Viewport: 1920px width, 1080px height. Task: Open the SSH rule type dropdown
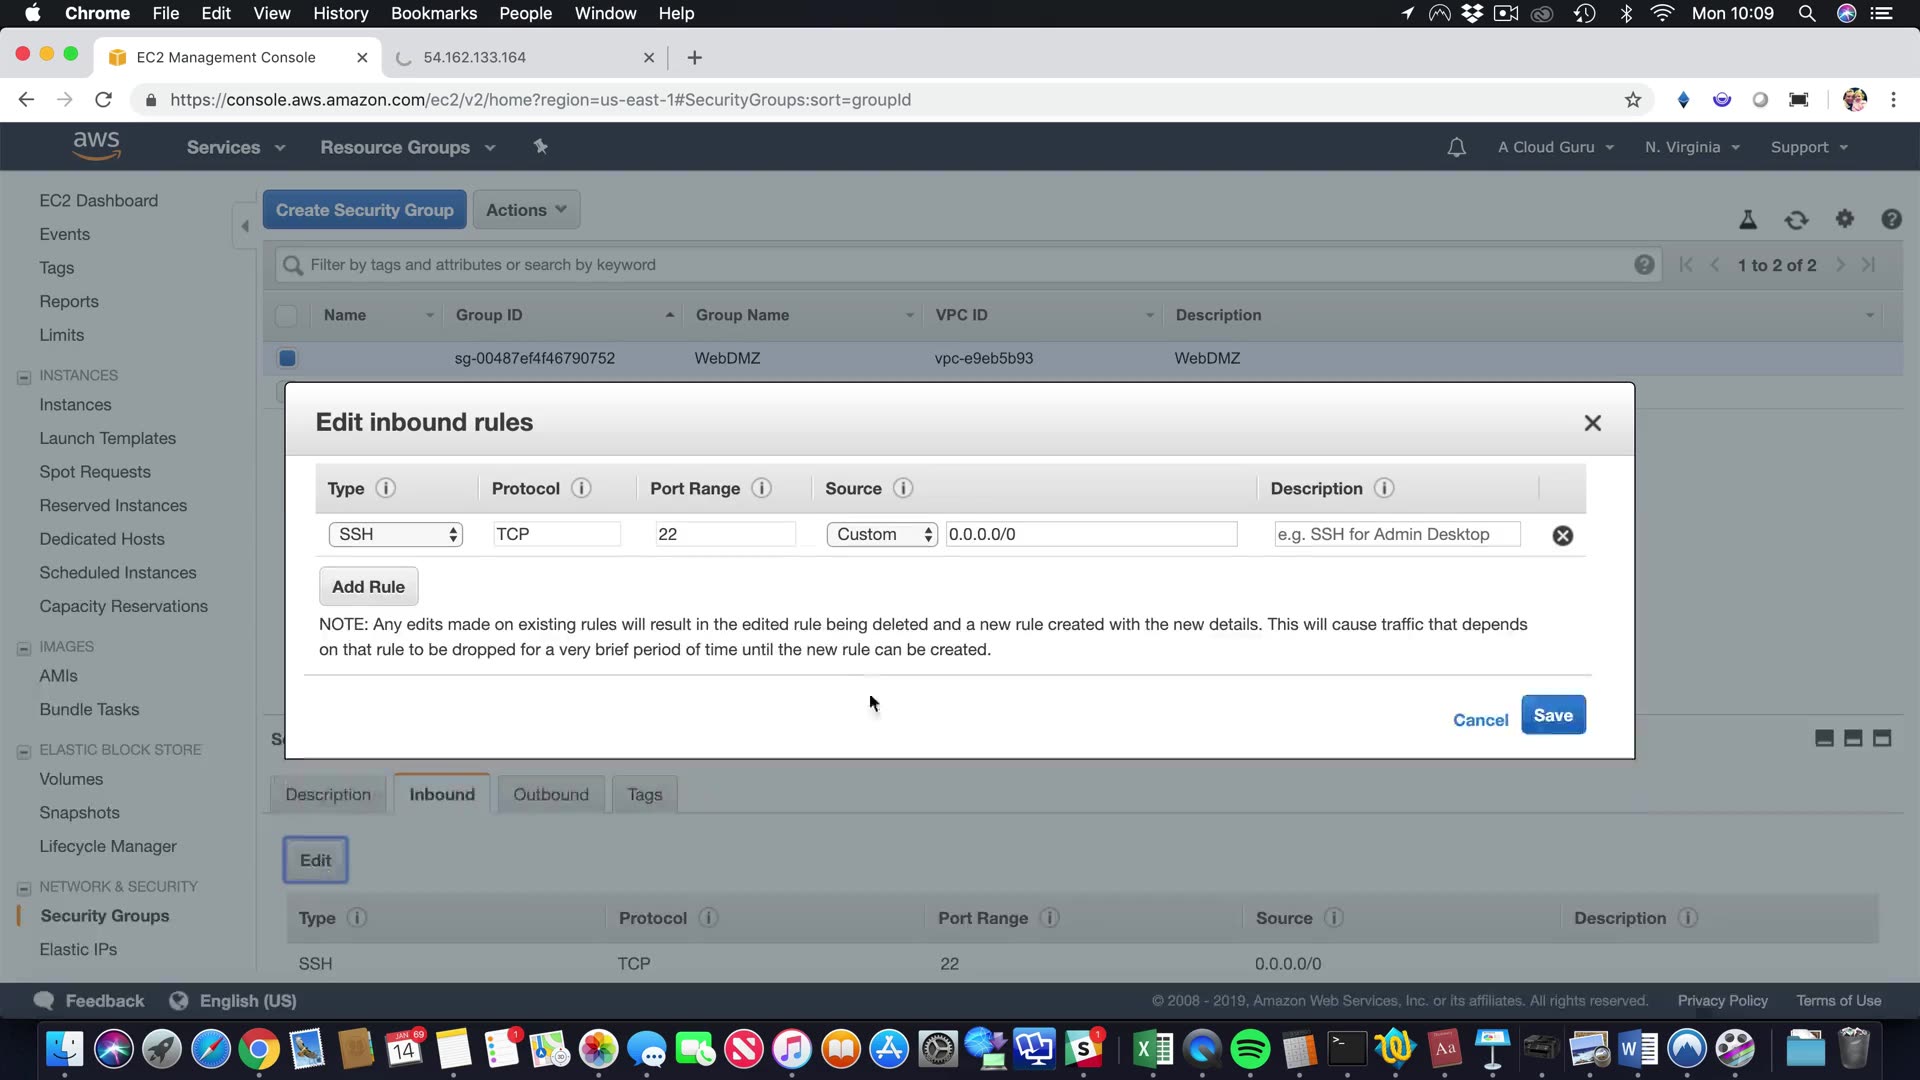[395, 534]
